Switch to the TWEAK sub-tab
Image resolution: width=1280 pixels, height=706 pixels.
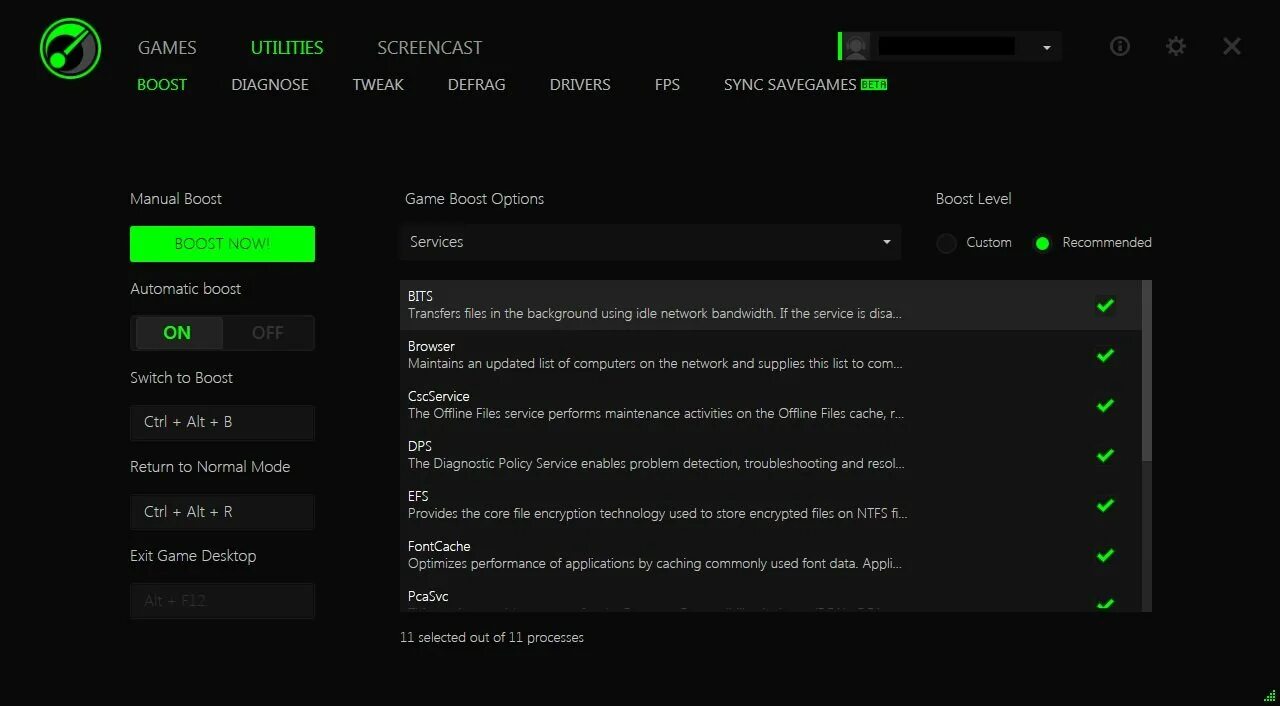(378, 85)
